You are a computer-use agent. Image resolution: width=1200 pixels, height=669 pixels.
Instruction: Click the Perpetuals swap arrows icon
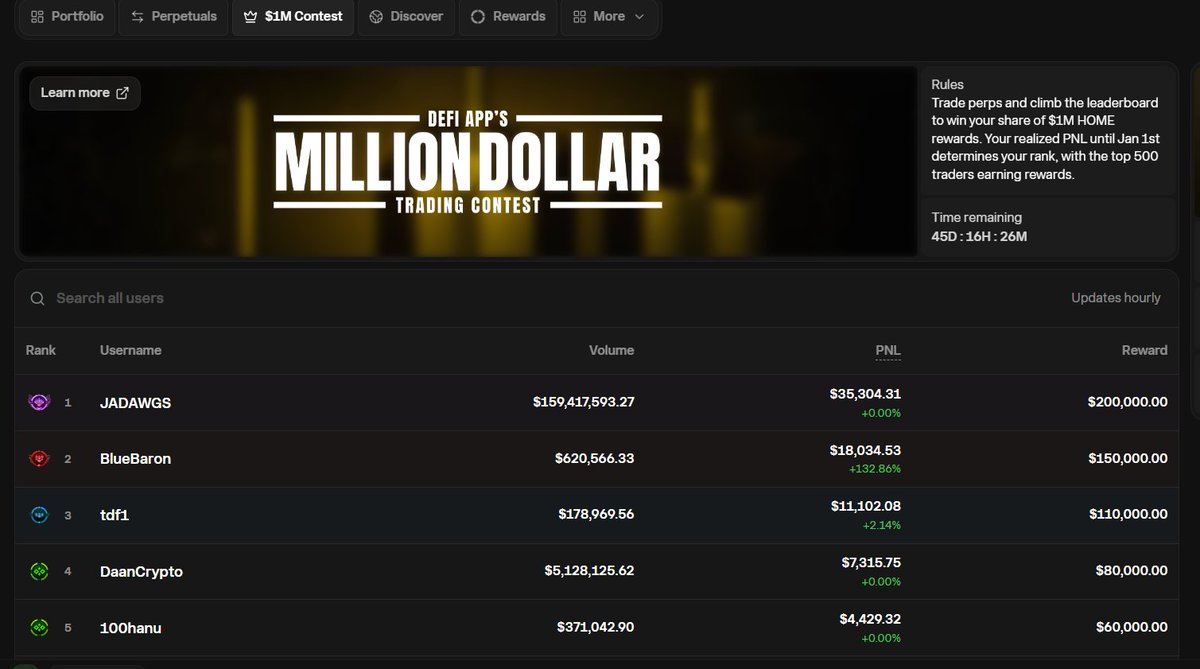coord(138,17)
